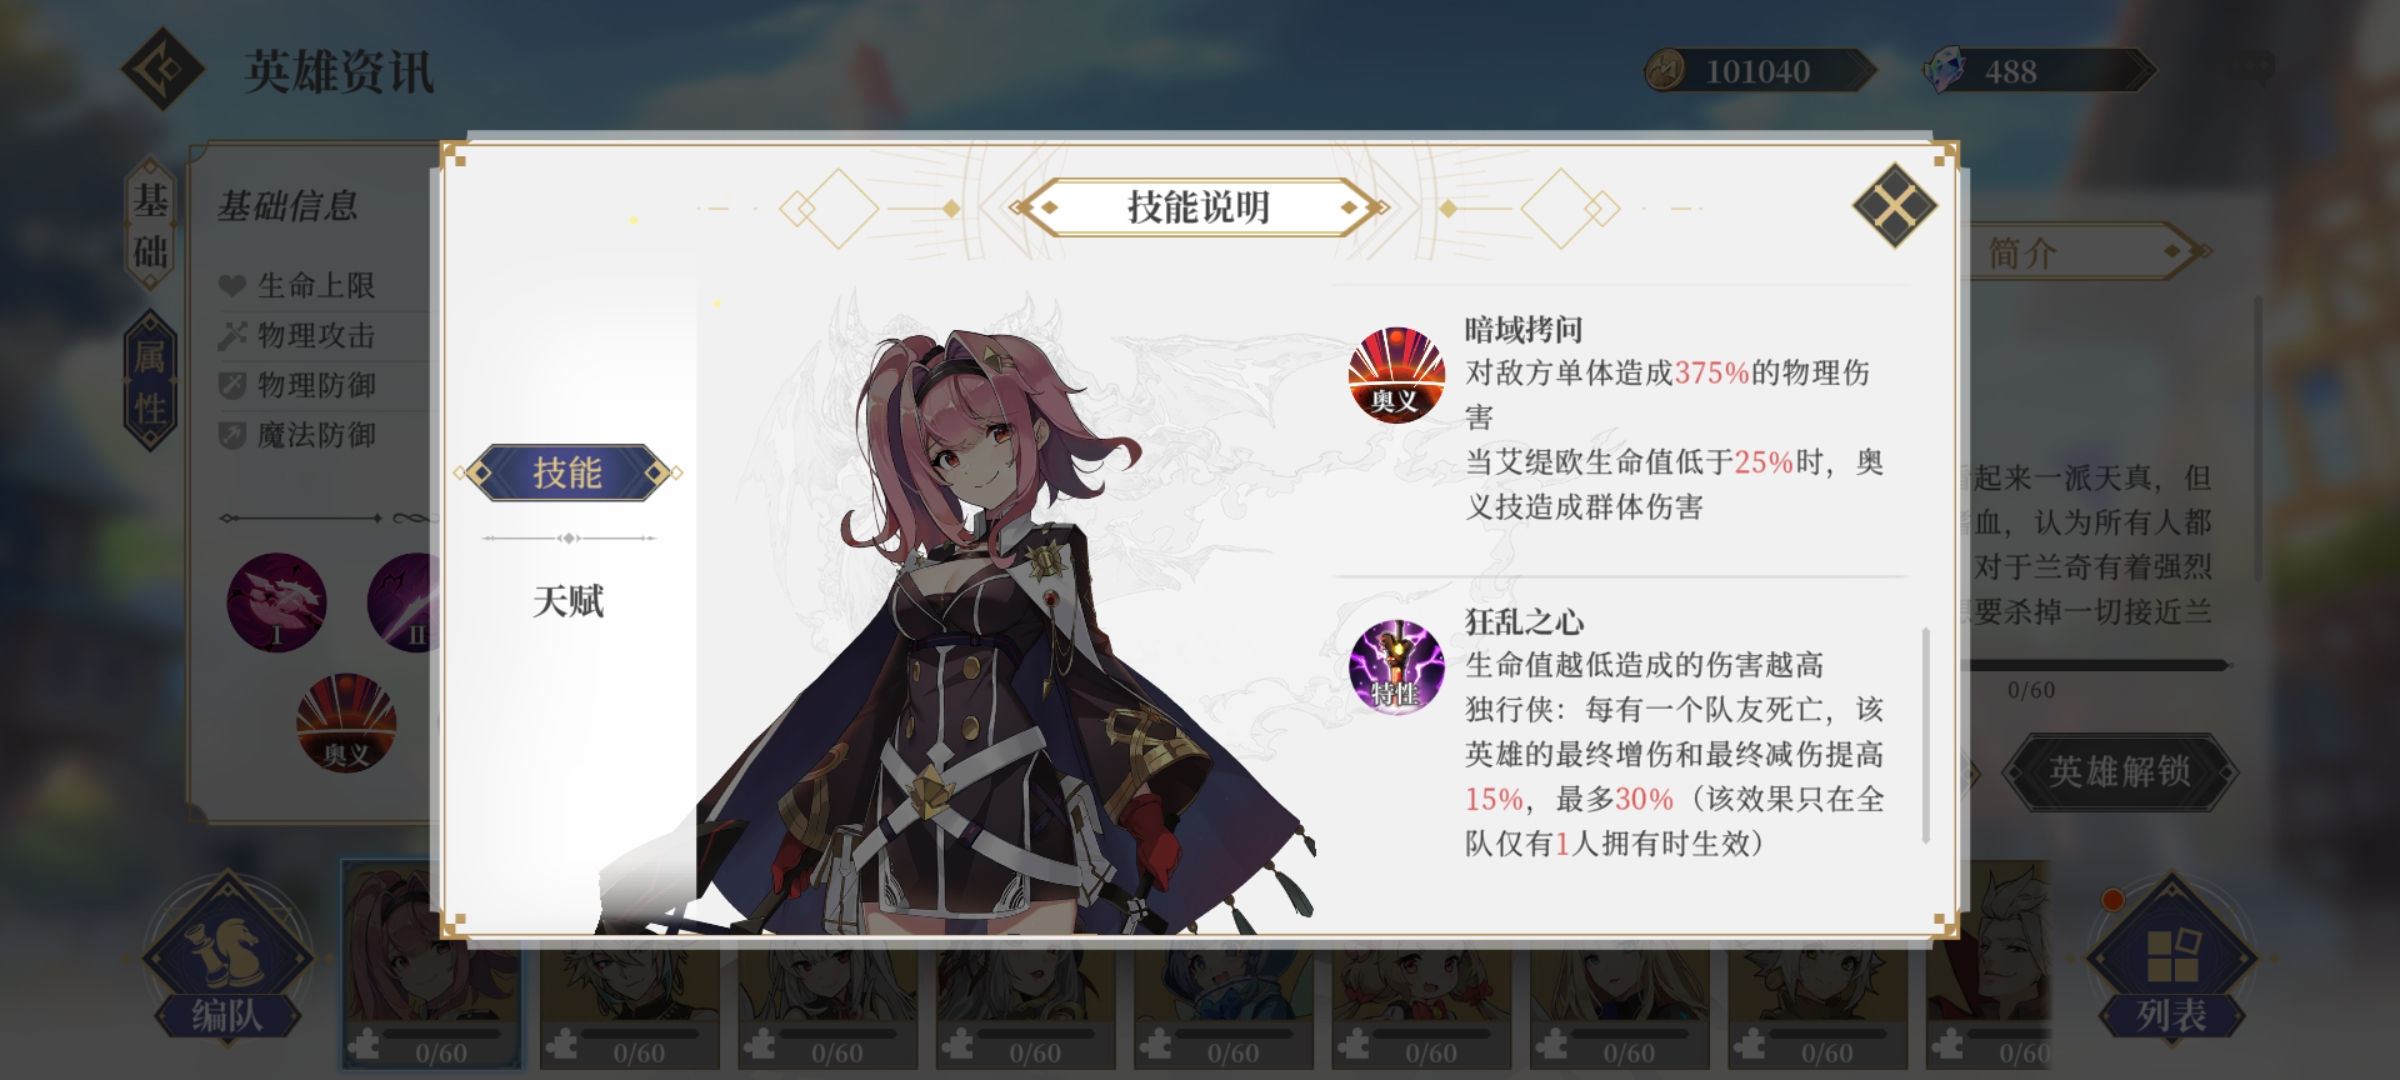Click the skill list scrollbar
Image resolution: width=2400 pixels, height=1080 pixels.
click(1925, 735)
